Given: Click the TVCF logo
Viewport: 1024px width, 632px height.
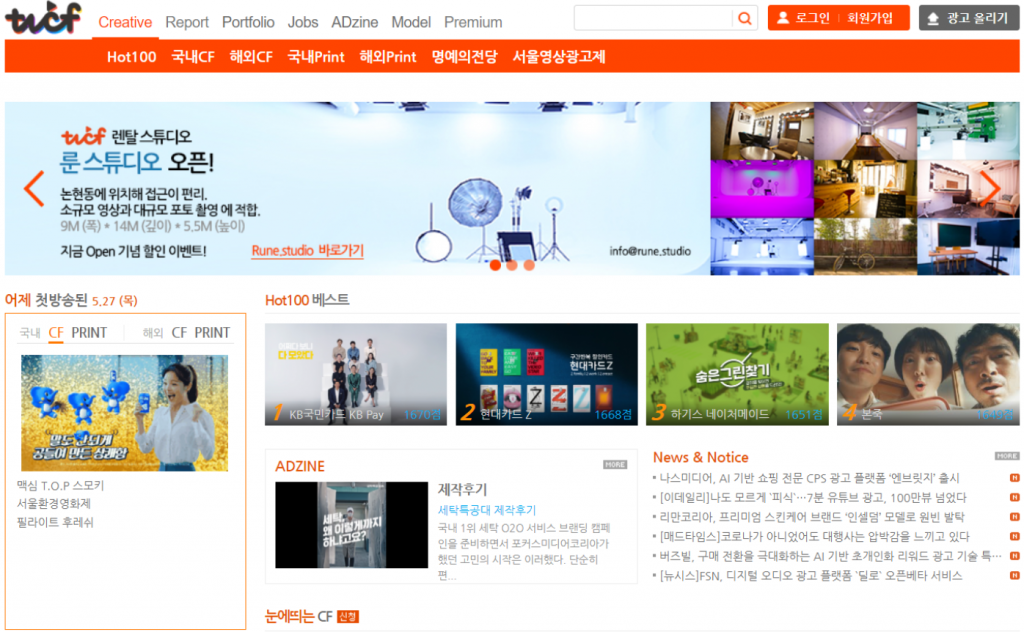Looking at the screenshot, I should (43, 18).
